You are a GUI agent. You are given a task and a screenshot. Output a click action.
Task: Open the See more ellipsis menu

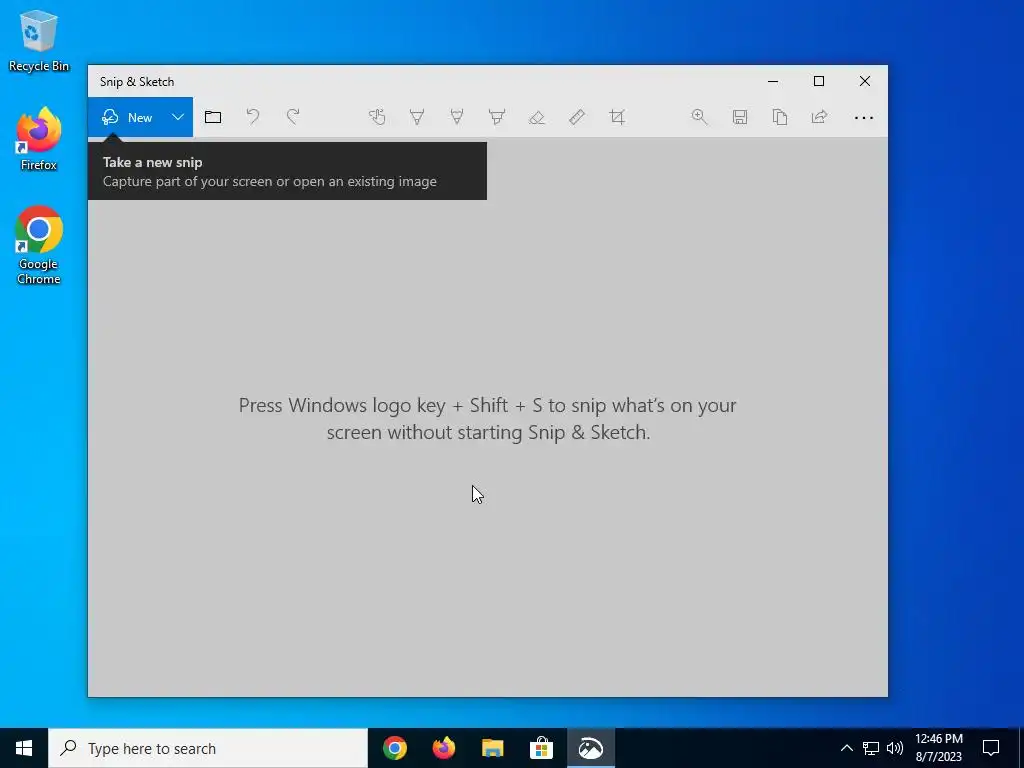[864, 118]
